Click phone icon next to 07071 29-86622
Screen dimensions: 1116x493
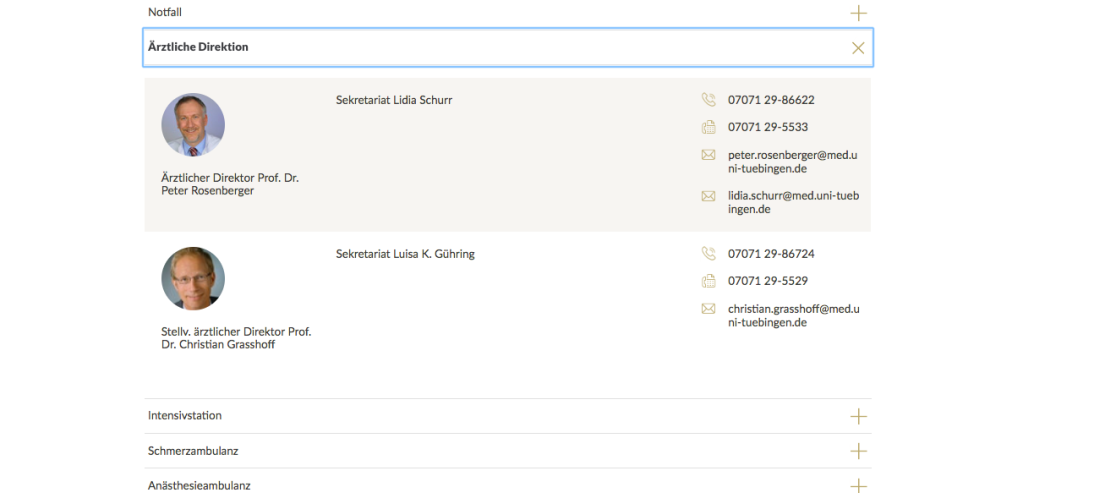(x=708, y=100)
